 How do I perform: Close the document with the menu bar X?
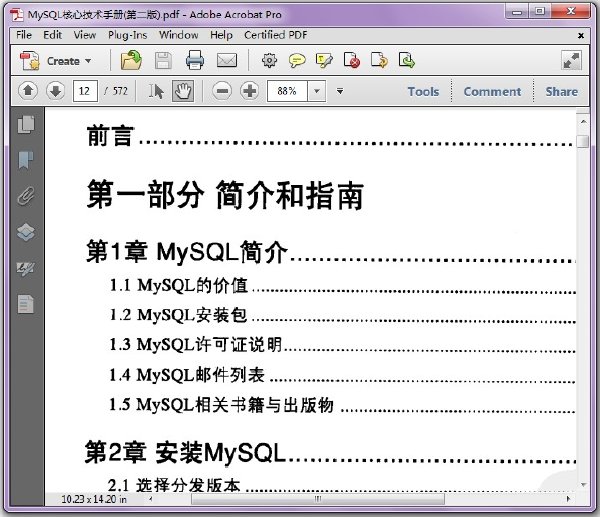pyautogui.click(x=580, y=36)
